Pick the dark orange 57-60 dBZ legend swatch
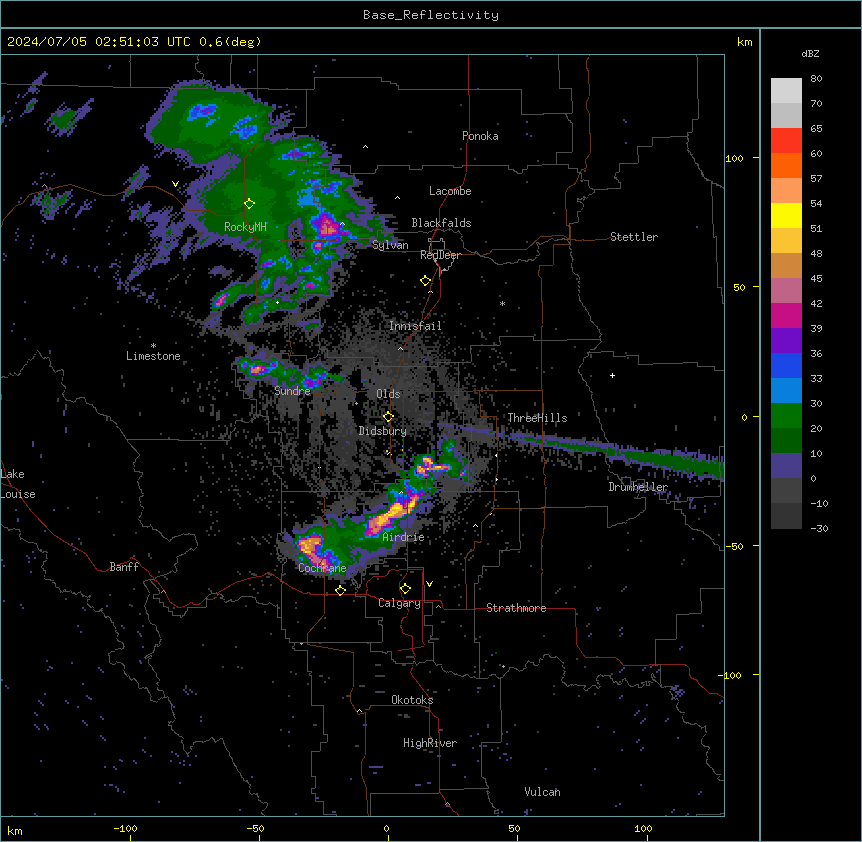The image size is (862, 842). 786,165
